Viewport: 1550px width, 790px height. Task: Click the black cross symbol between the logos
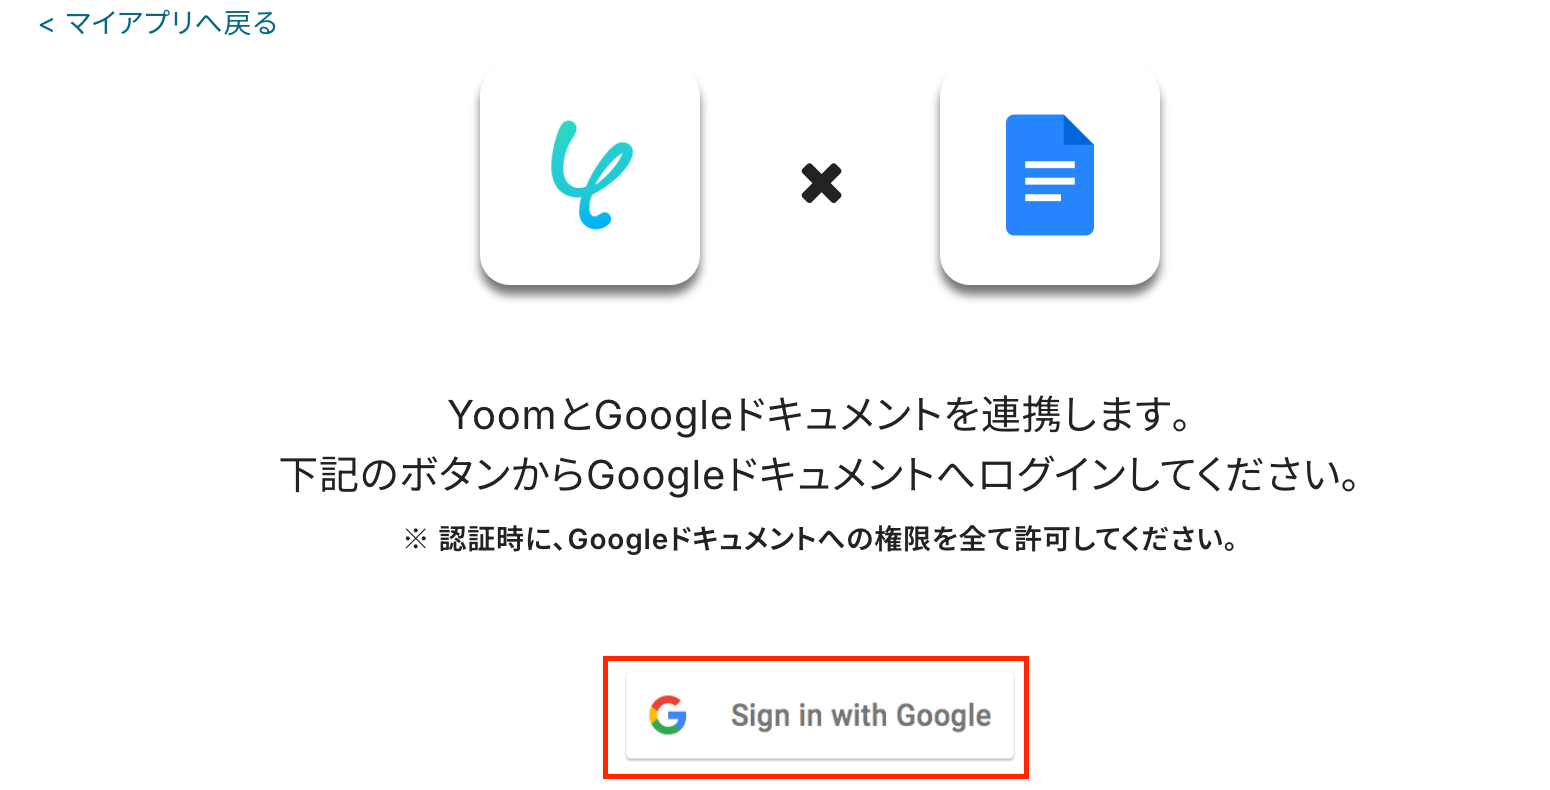(x=821, y=183)
